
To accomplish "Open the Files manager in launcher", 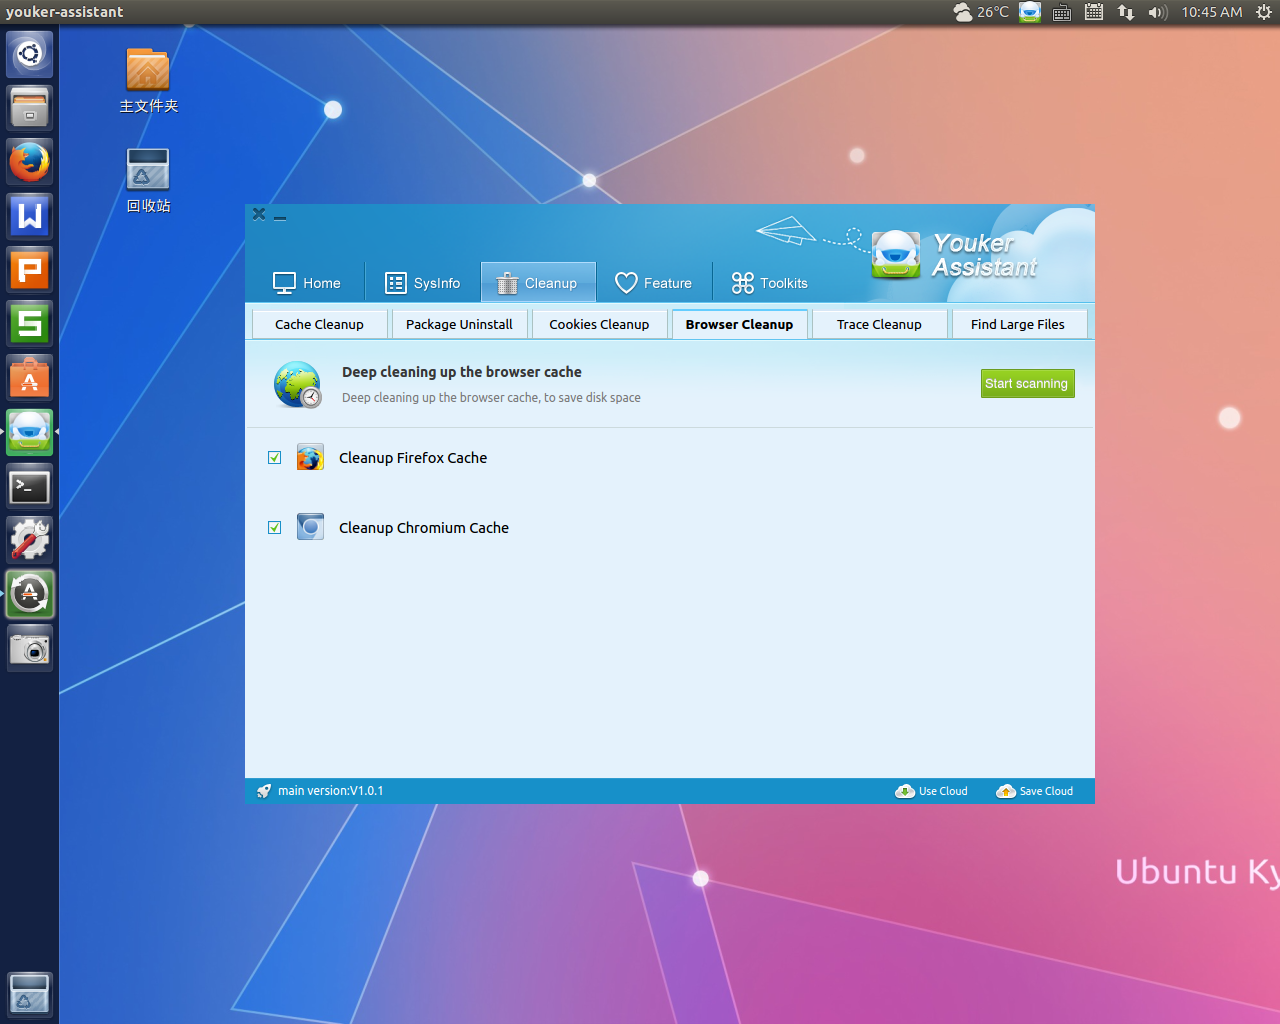I will tap(30, 108).
